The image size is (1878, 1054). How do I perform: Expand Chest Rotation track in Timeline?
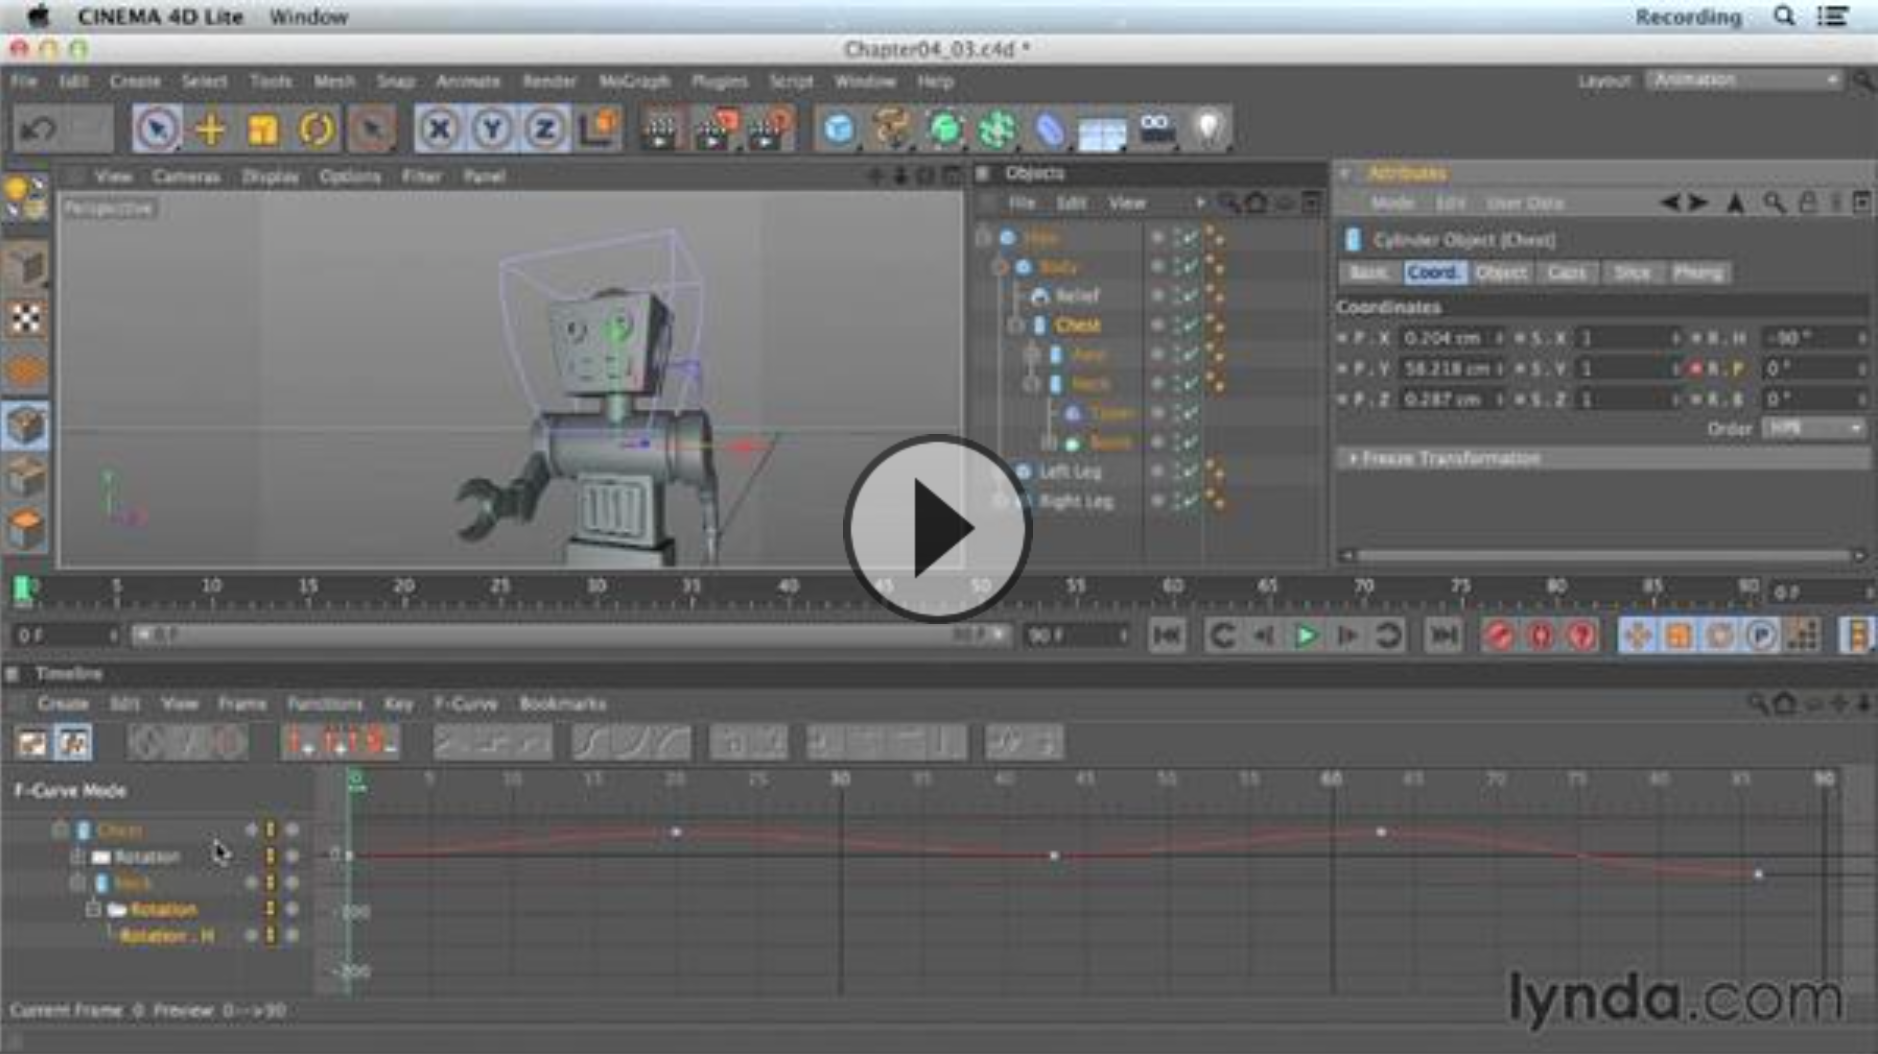tap(76, 857)
